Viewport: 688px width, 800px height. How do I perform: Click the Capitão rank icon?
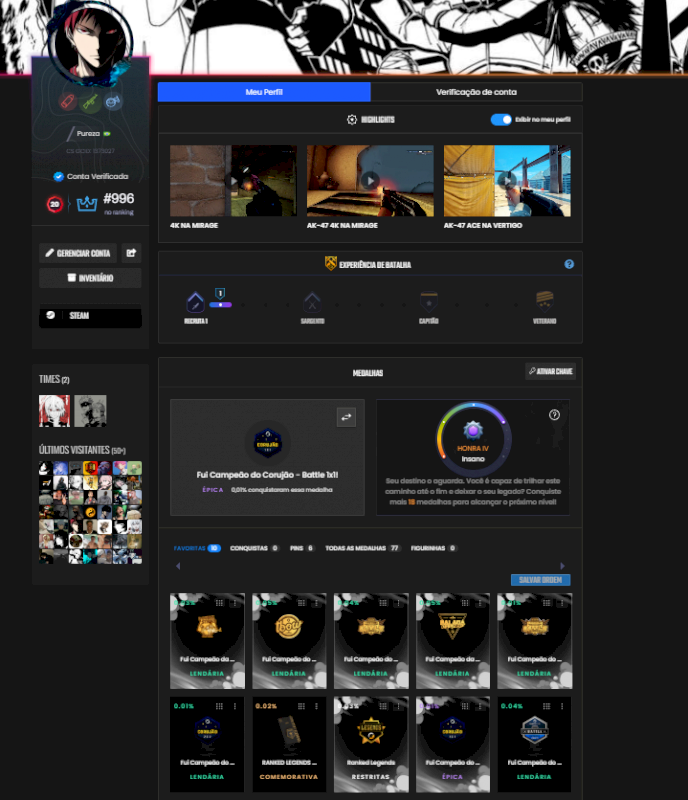click(x=429, y=302)
